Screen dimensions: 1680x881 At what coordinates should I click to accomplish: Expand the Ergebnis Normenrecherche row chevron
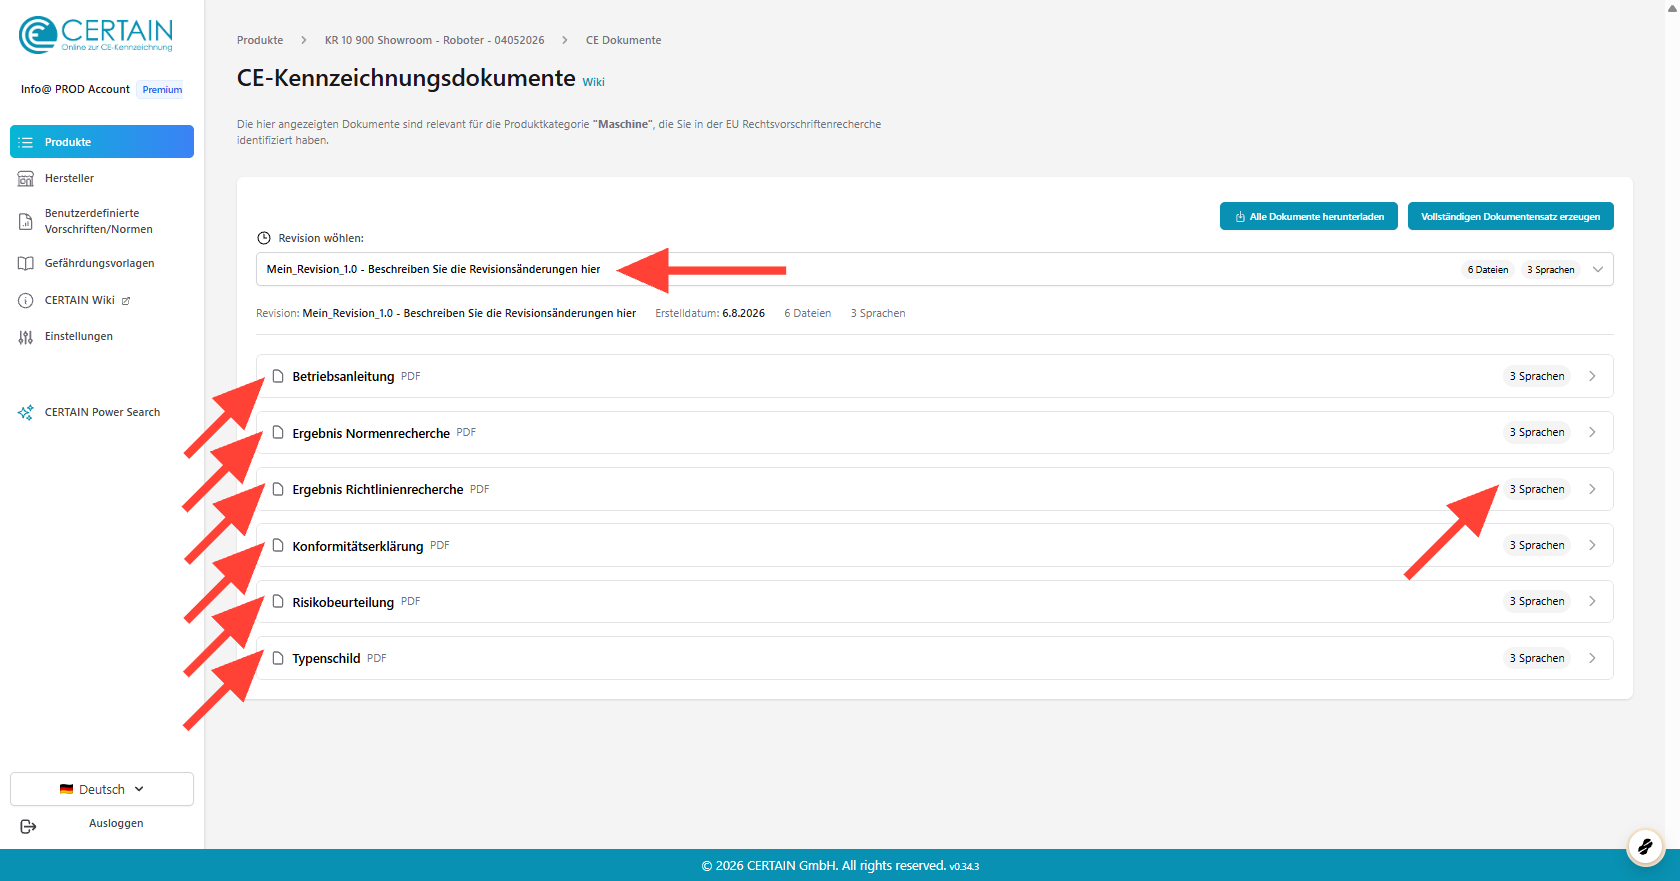point(1592,432)
